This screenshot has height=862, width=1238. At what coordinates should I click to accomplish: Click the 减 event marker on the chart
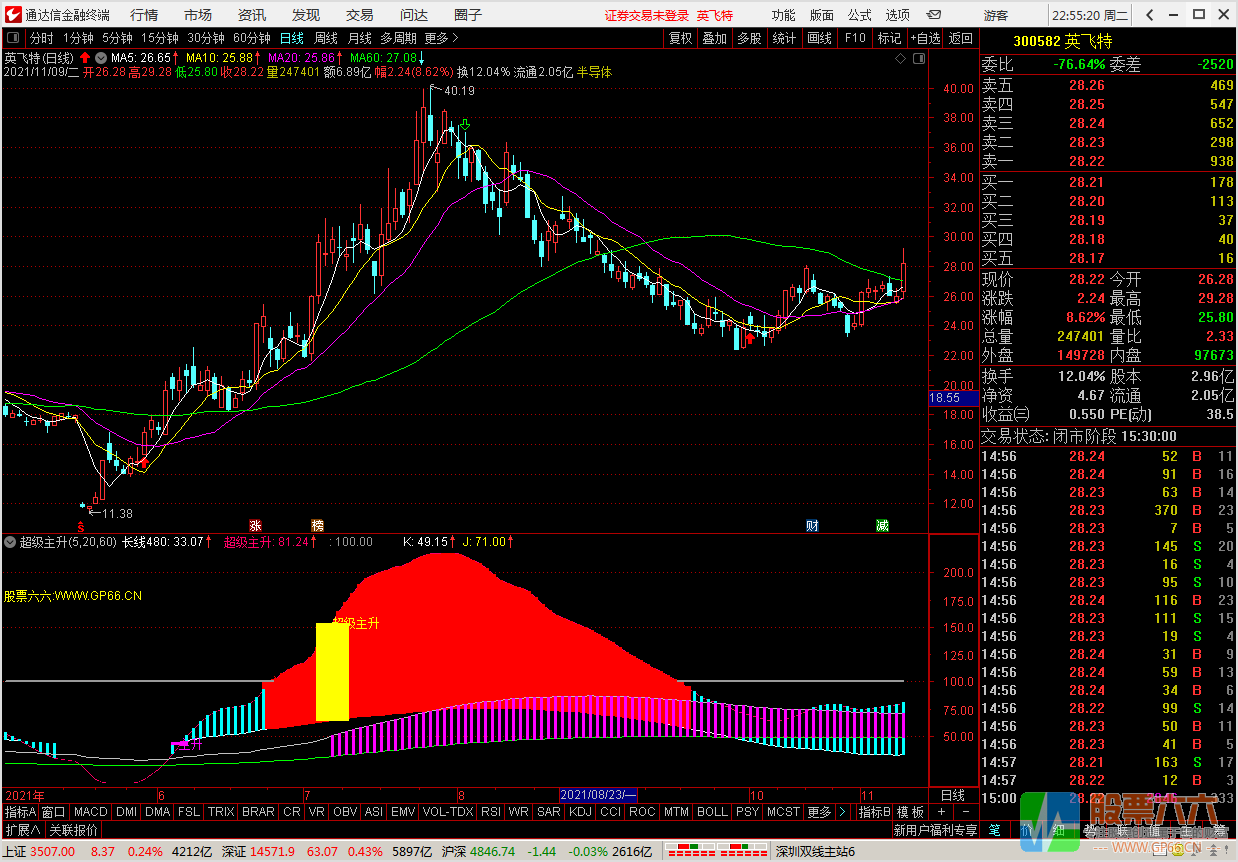click(x=882, y=526)
